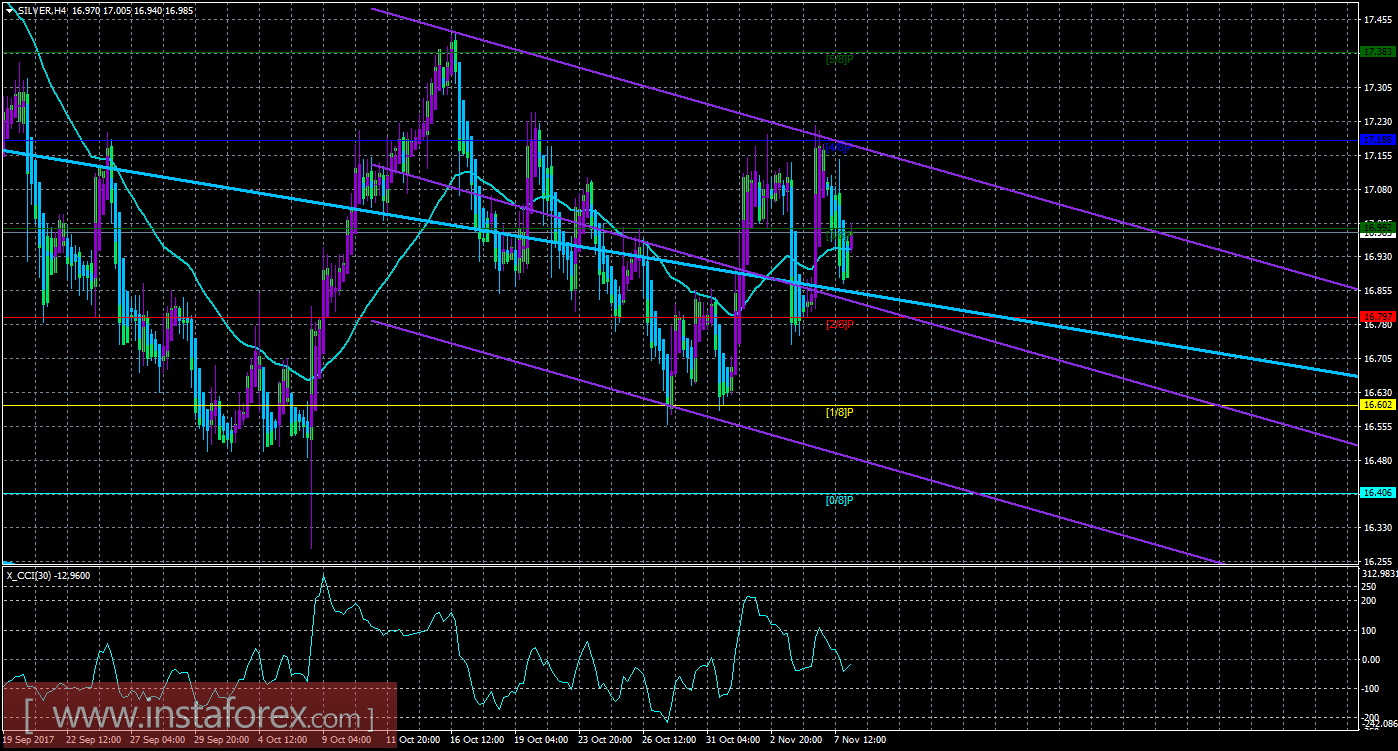The height and width of the screenshot is (751, 1398).
Task: Click the red 16.797 price tag
Action: pyautogui.click(x=1377, y=317)
